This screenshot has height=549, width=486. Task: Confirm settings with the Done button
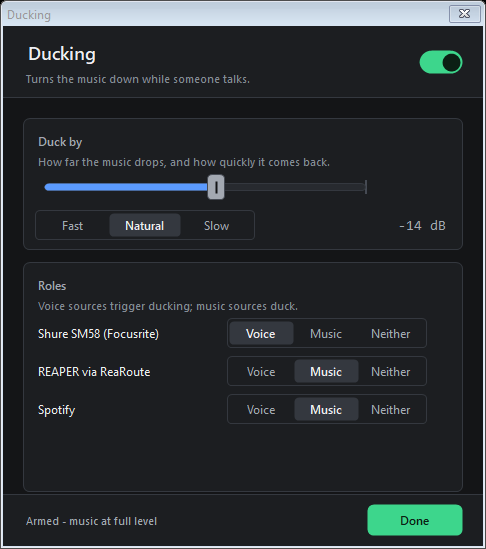pyautogui.click(x=415, y=520)
